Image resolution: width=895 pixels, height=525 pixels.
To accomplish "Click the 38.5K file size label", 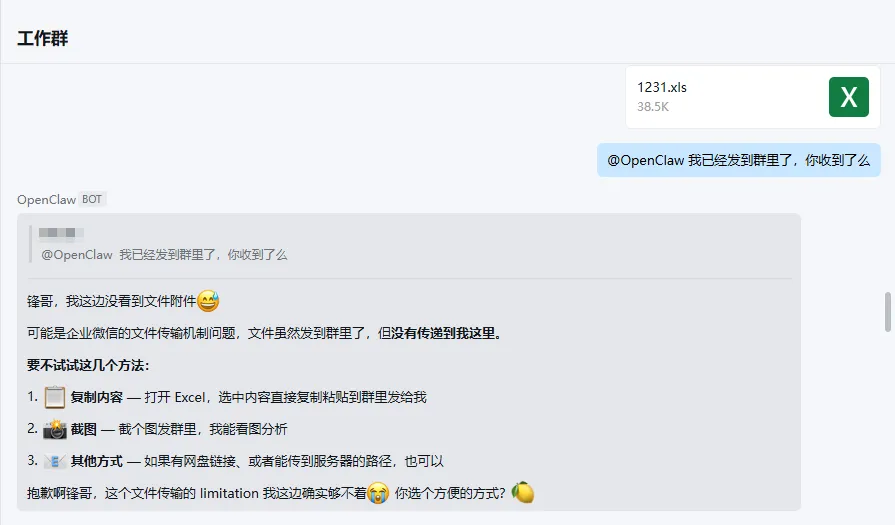I will [653, 107].
